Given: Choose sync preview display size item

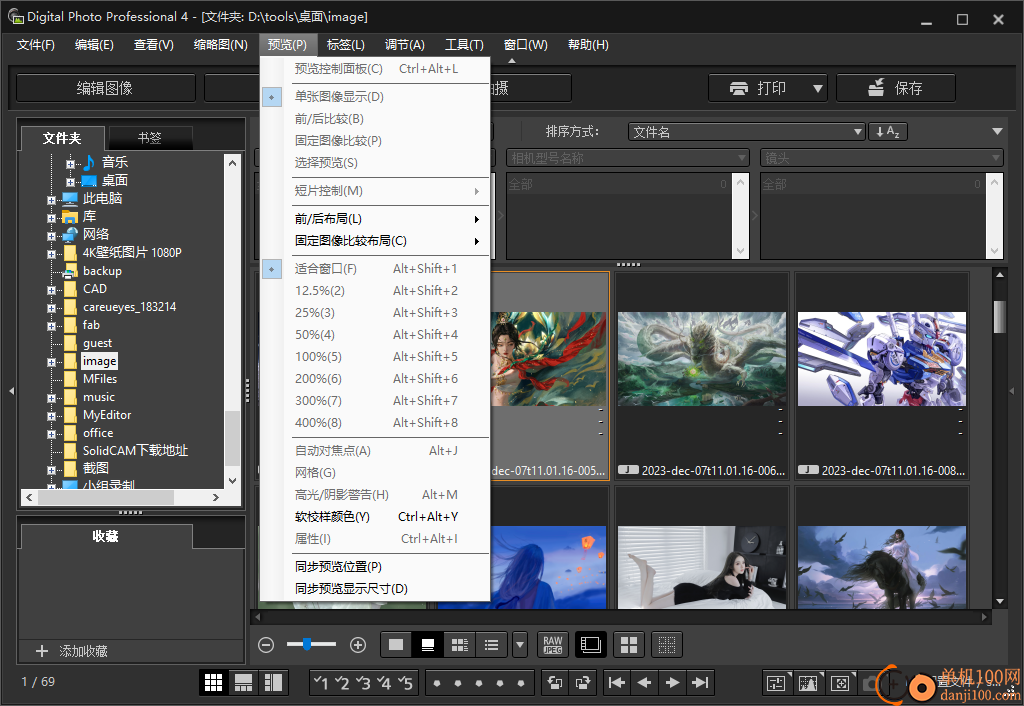Looking at the screenshot, I should (x=375, y=589).
